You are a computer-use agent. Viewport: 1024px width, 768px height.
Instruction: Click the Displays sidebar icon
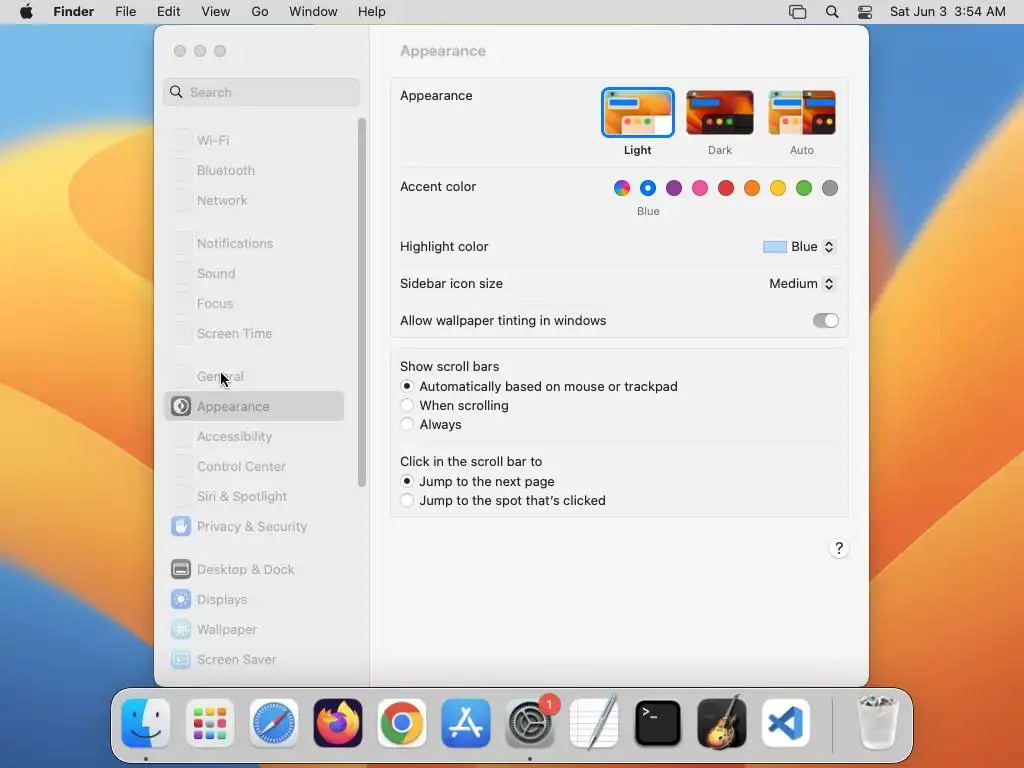[181, 600]
